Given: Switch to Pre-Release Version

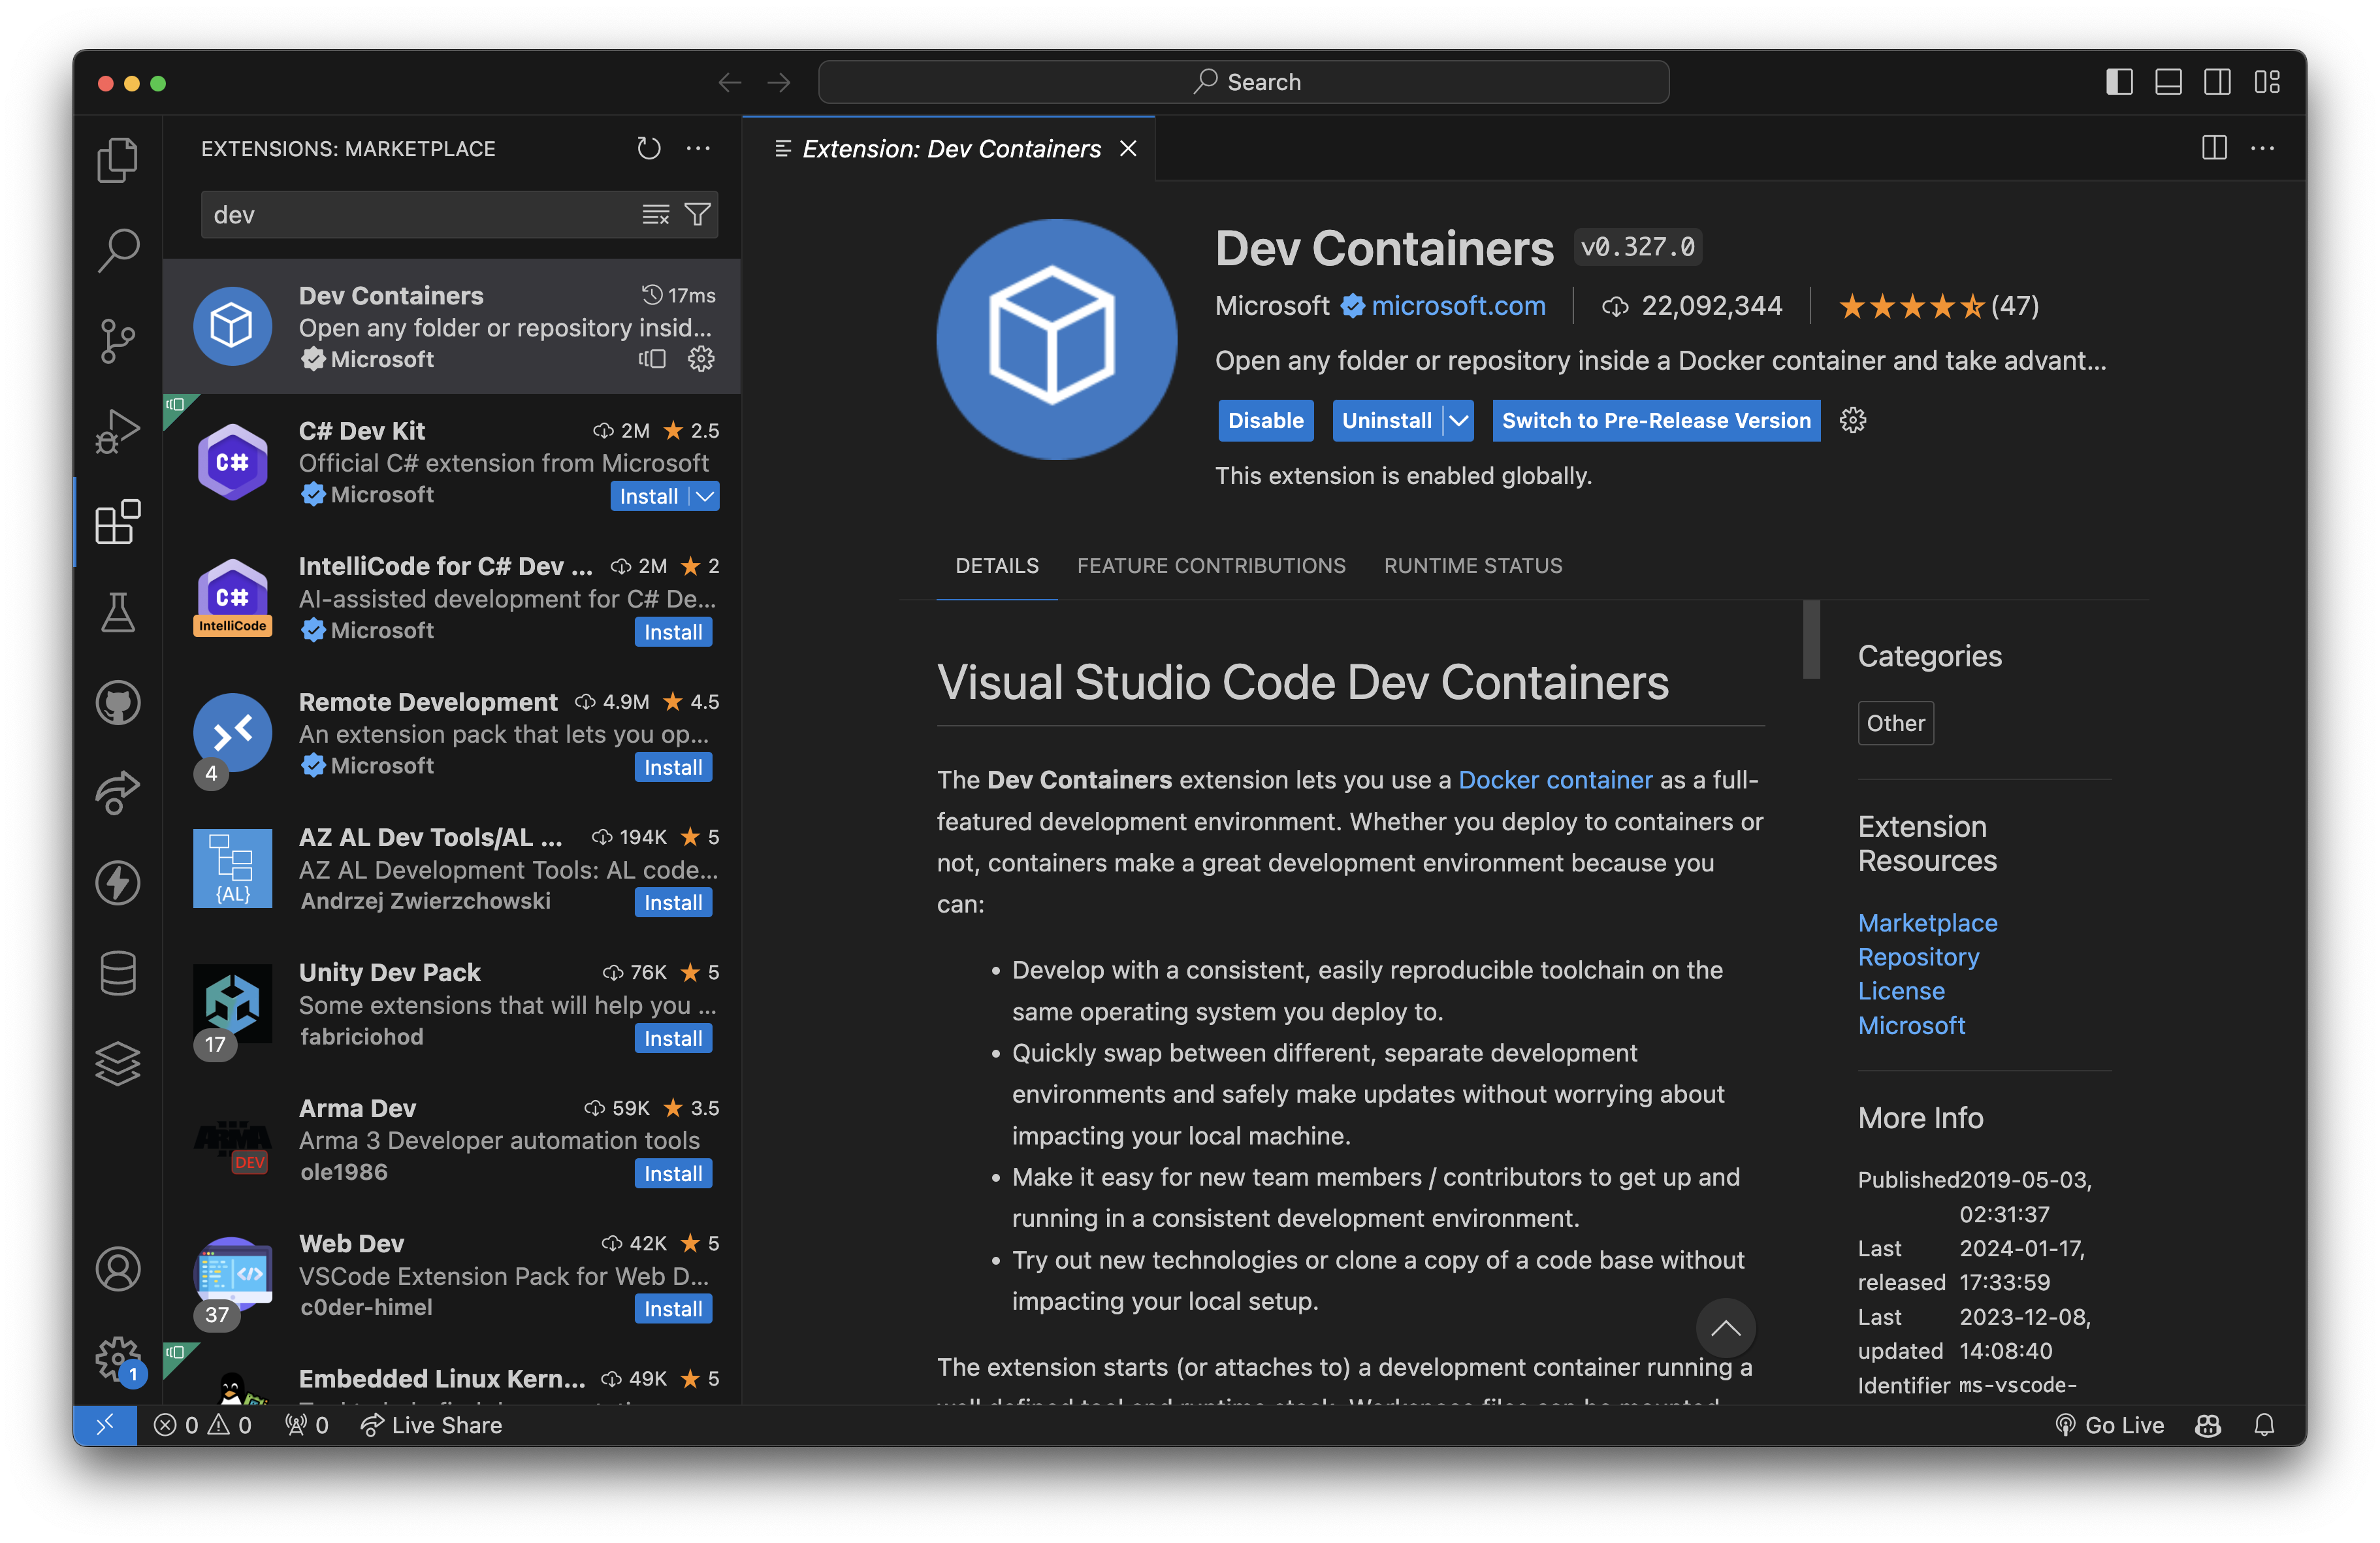Looking at the screenshot, I should point(1656,420).
